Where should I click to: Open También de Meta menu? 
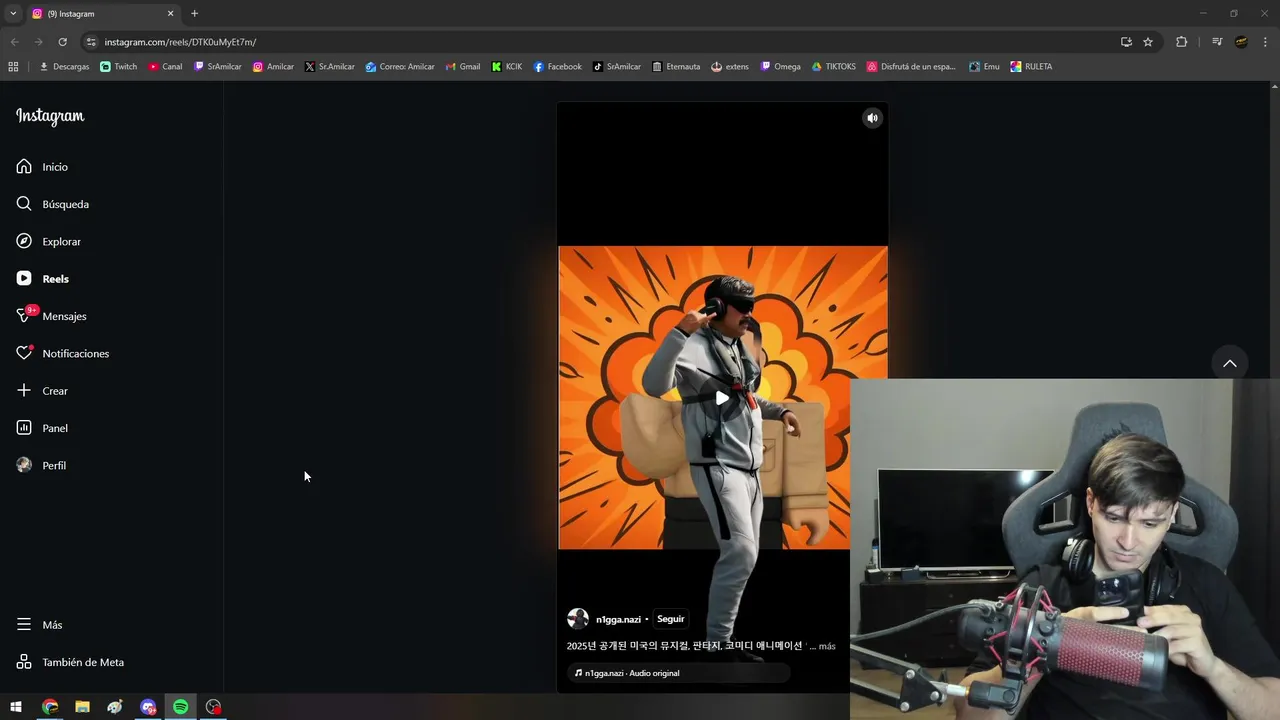[x=70, y=662]
